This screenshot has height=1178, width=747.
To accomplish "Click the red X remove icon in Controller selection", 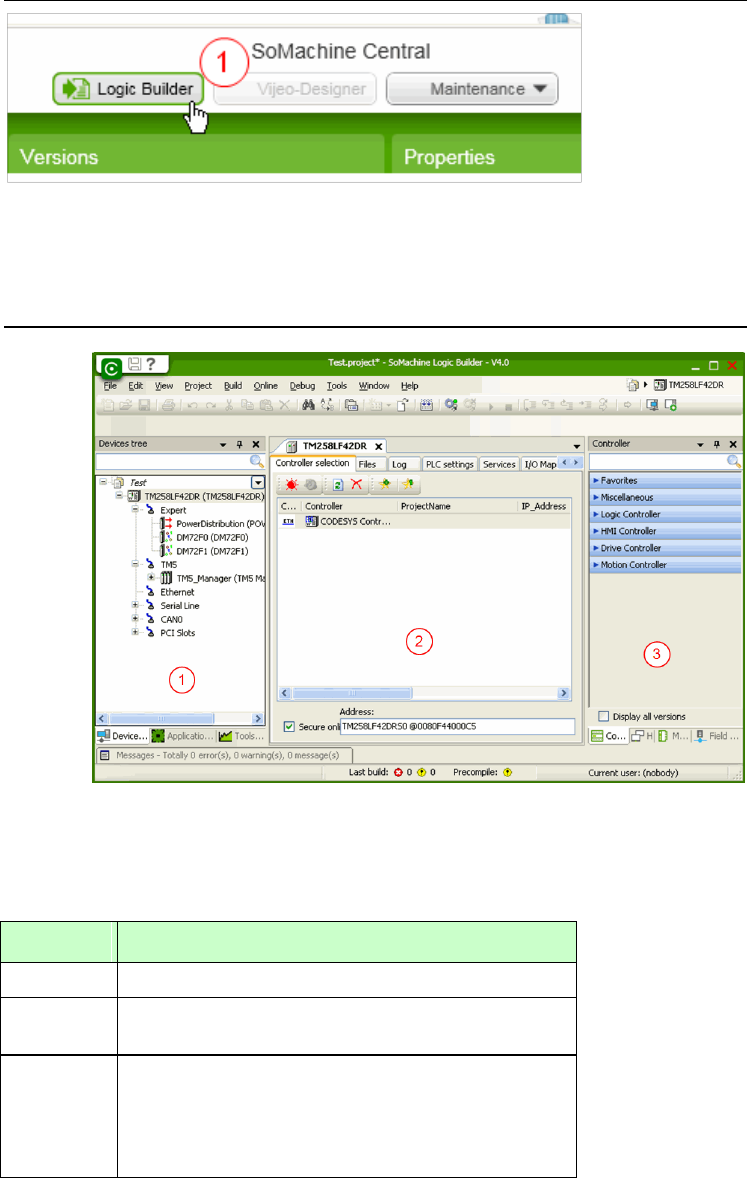I will coord(356,485).
